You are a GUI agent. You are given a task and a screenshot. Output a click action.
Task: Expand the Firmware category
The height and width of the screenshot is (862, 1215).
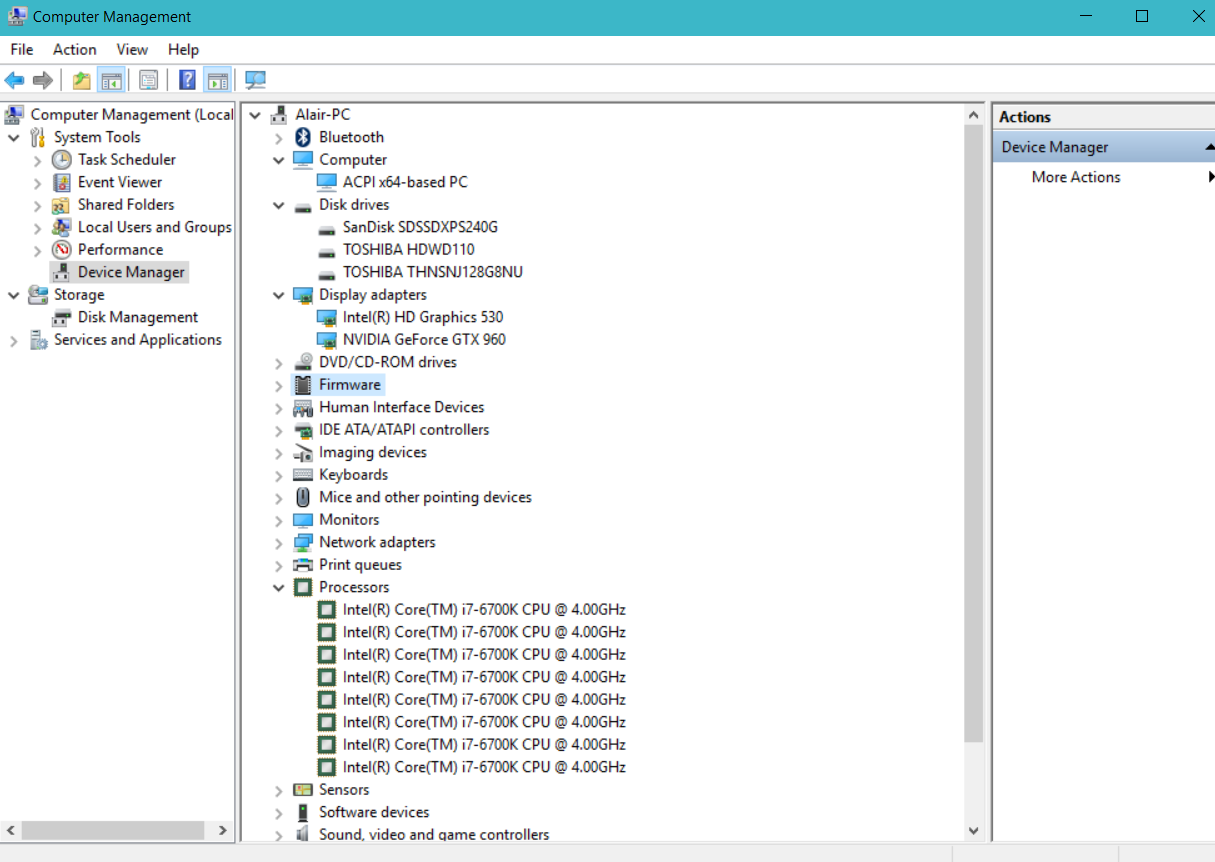coord(278,384)
